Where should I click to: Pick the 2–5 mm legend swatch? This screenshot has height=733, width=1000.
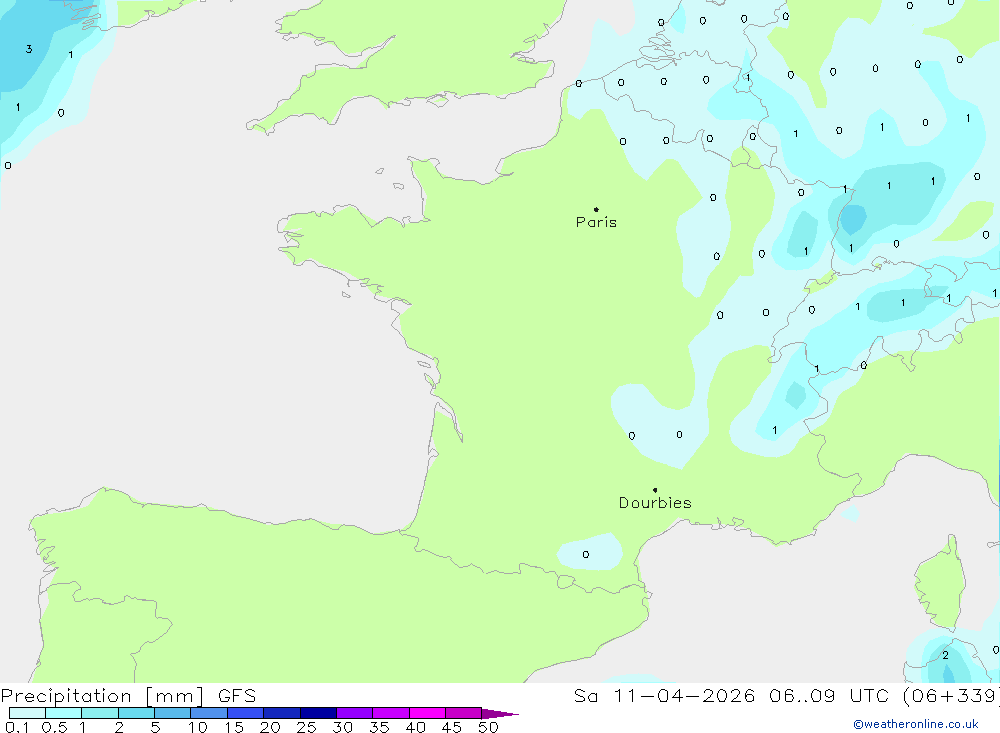click(136, 713)
